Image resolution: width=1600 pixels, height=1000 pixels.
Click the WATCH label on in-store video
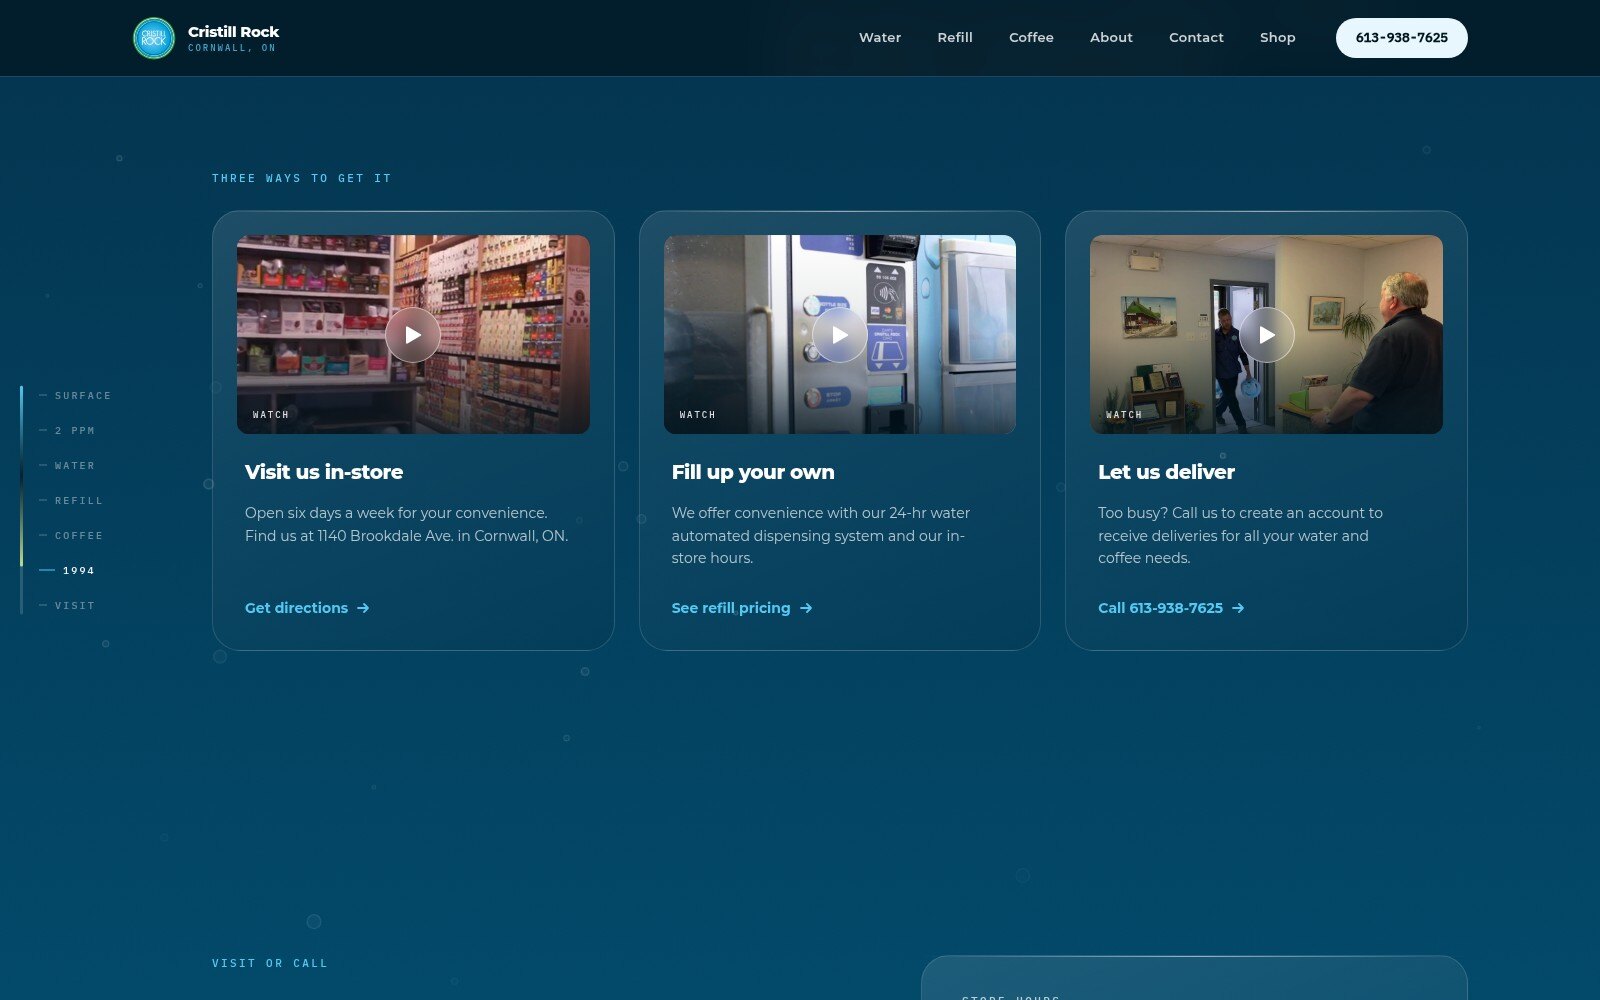tap(271, 415)
